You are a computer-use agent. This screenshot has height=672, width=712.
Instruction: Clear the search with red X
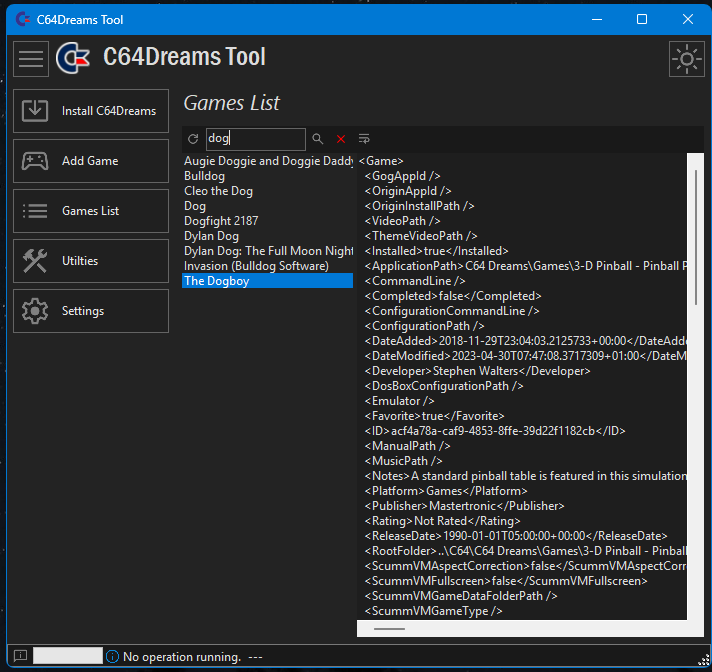(341, 139)
